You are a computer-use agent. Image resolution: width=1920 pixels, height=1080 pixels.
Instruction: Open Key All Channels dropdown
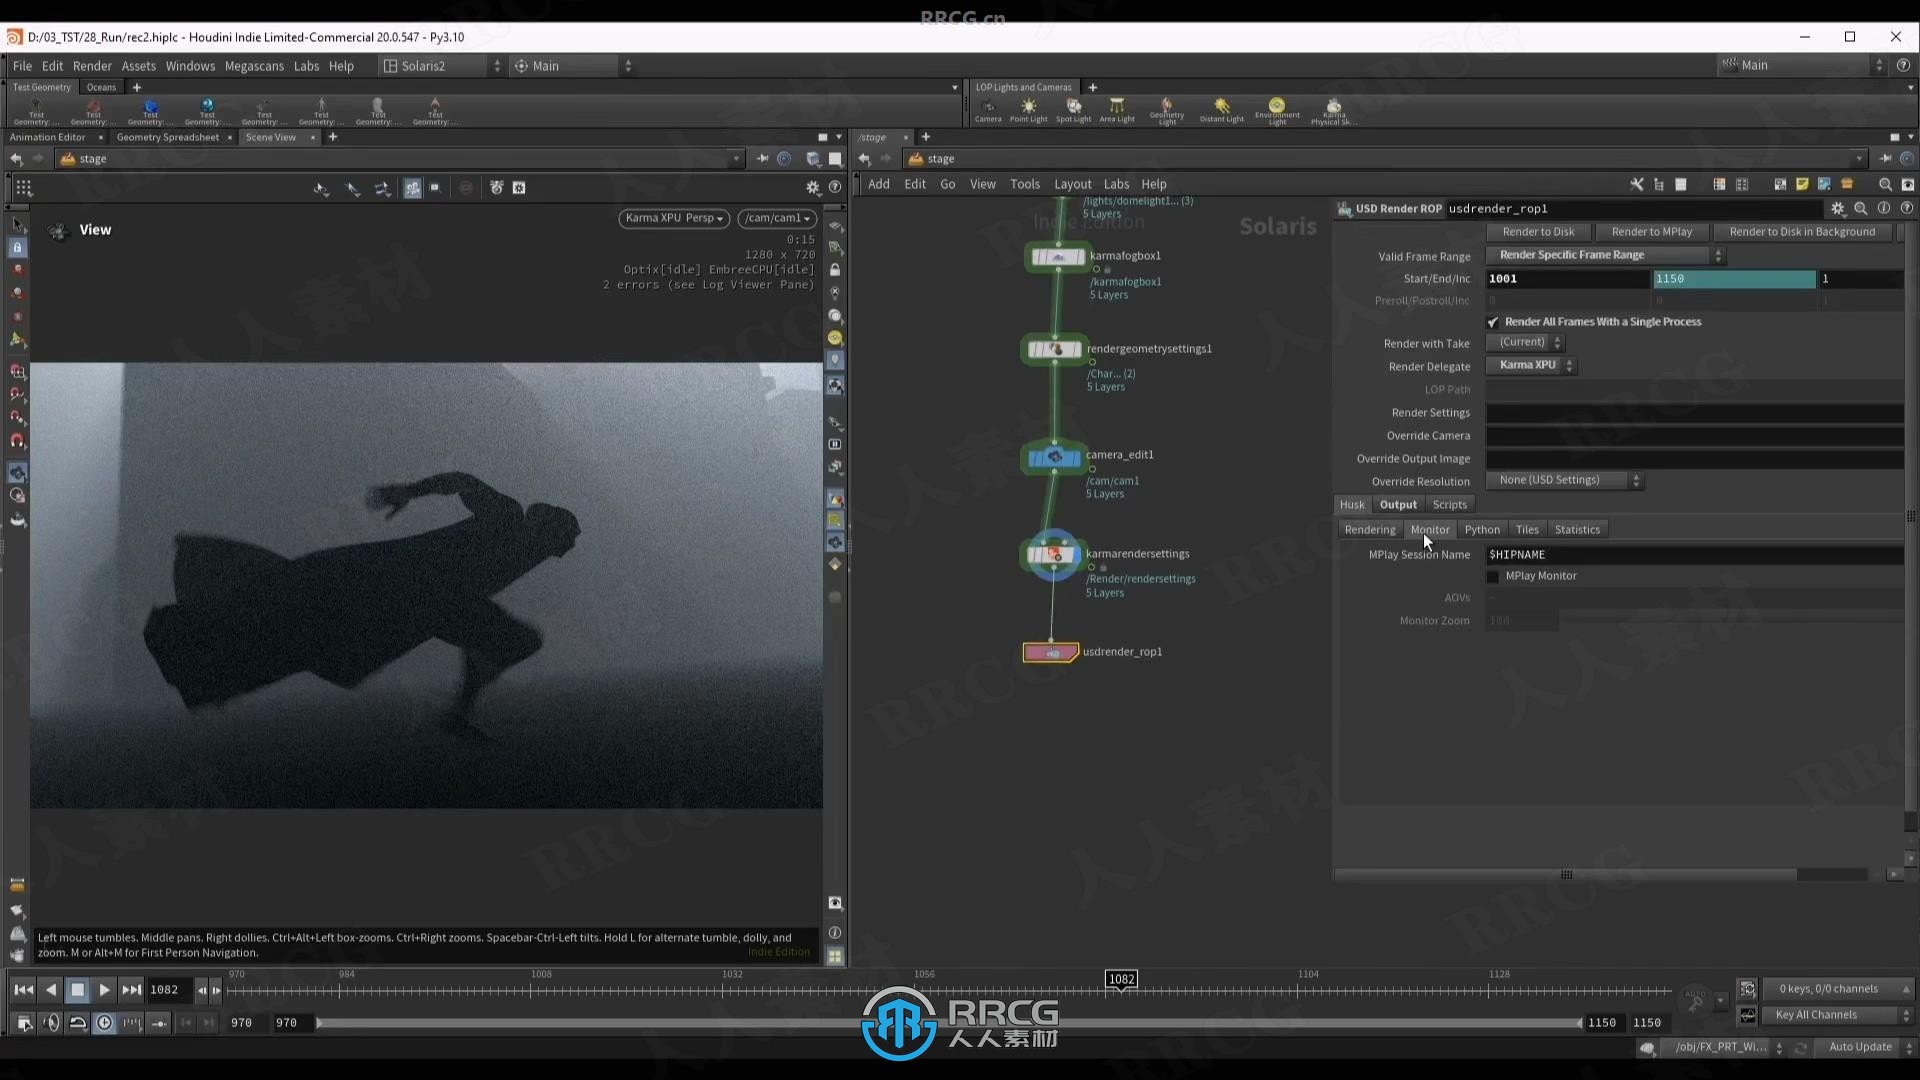(x=1837, y=1015)
